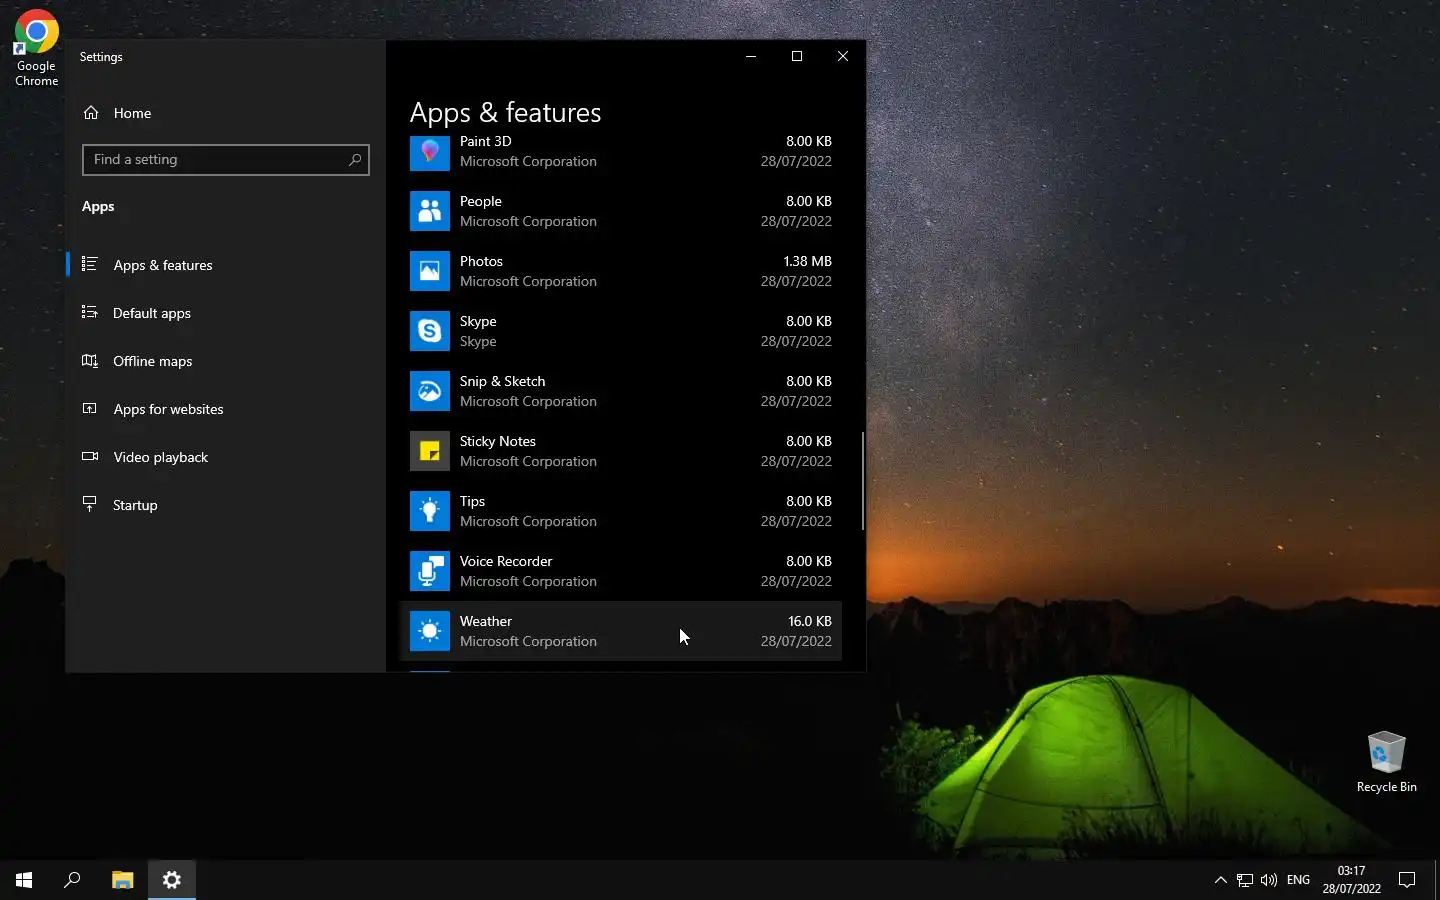Click the Apps & features list icon
Image resolution: width=1440 pixels, height=900 pixels.
[90, 264]
